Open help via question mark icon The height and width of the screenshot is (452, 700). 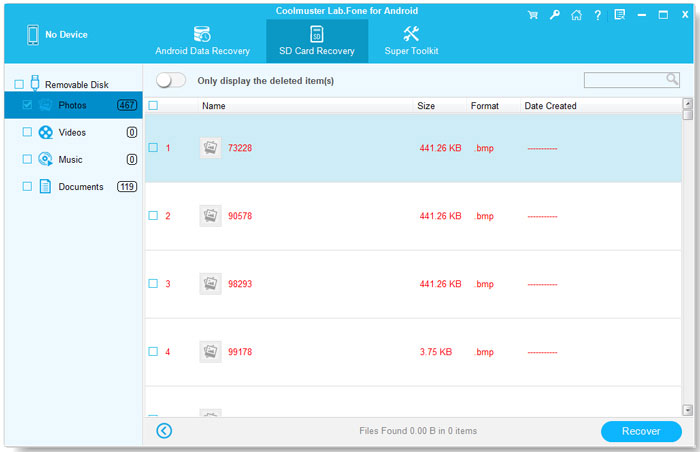pos(597,16)
